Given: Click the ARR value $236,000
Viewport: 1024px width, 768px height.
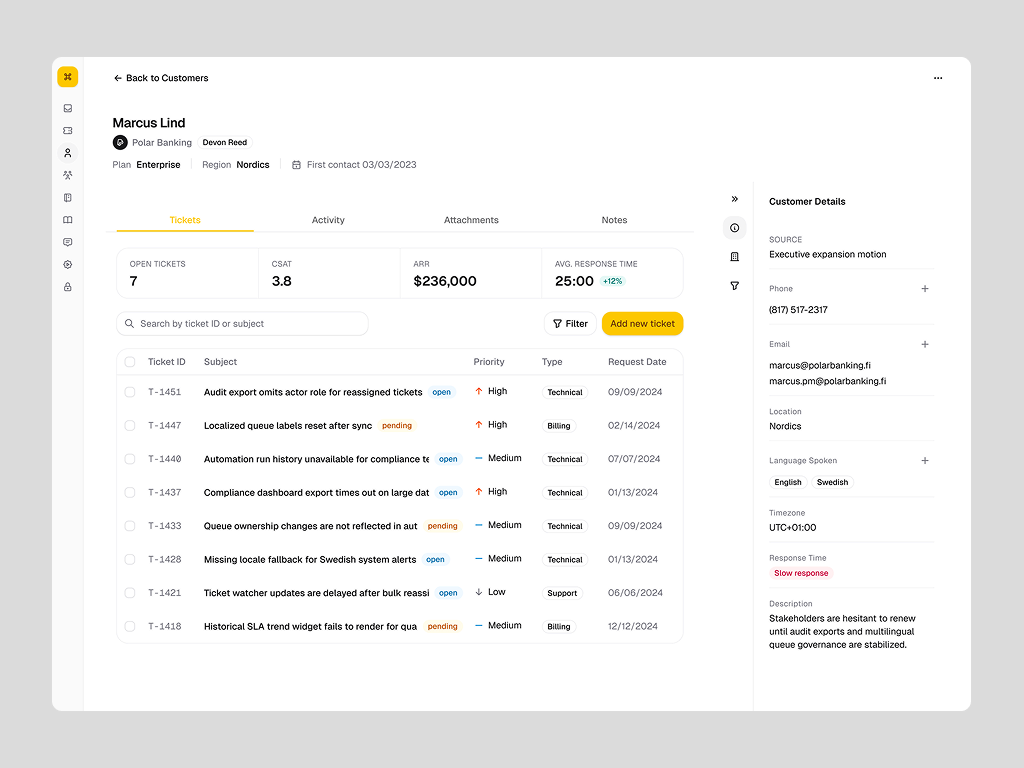Looking at the screenshot, I should (445, 281).
